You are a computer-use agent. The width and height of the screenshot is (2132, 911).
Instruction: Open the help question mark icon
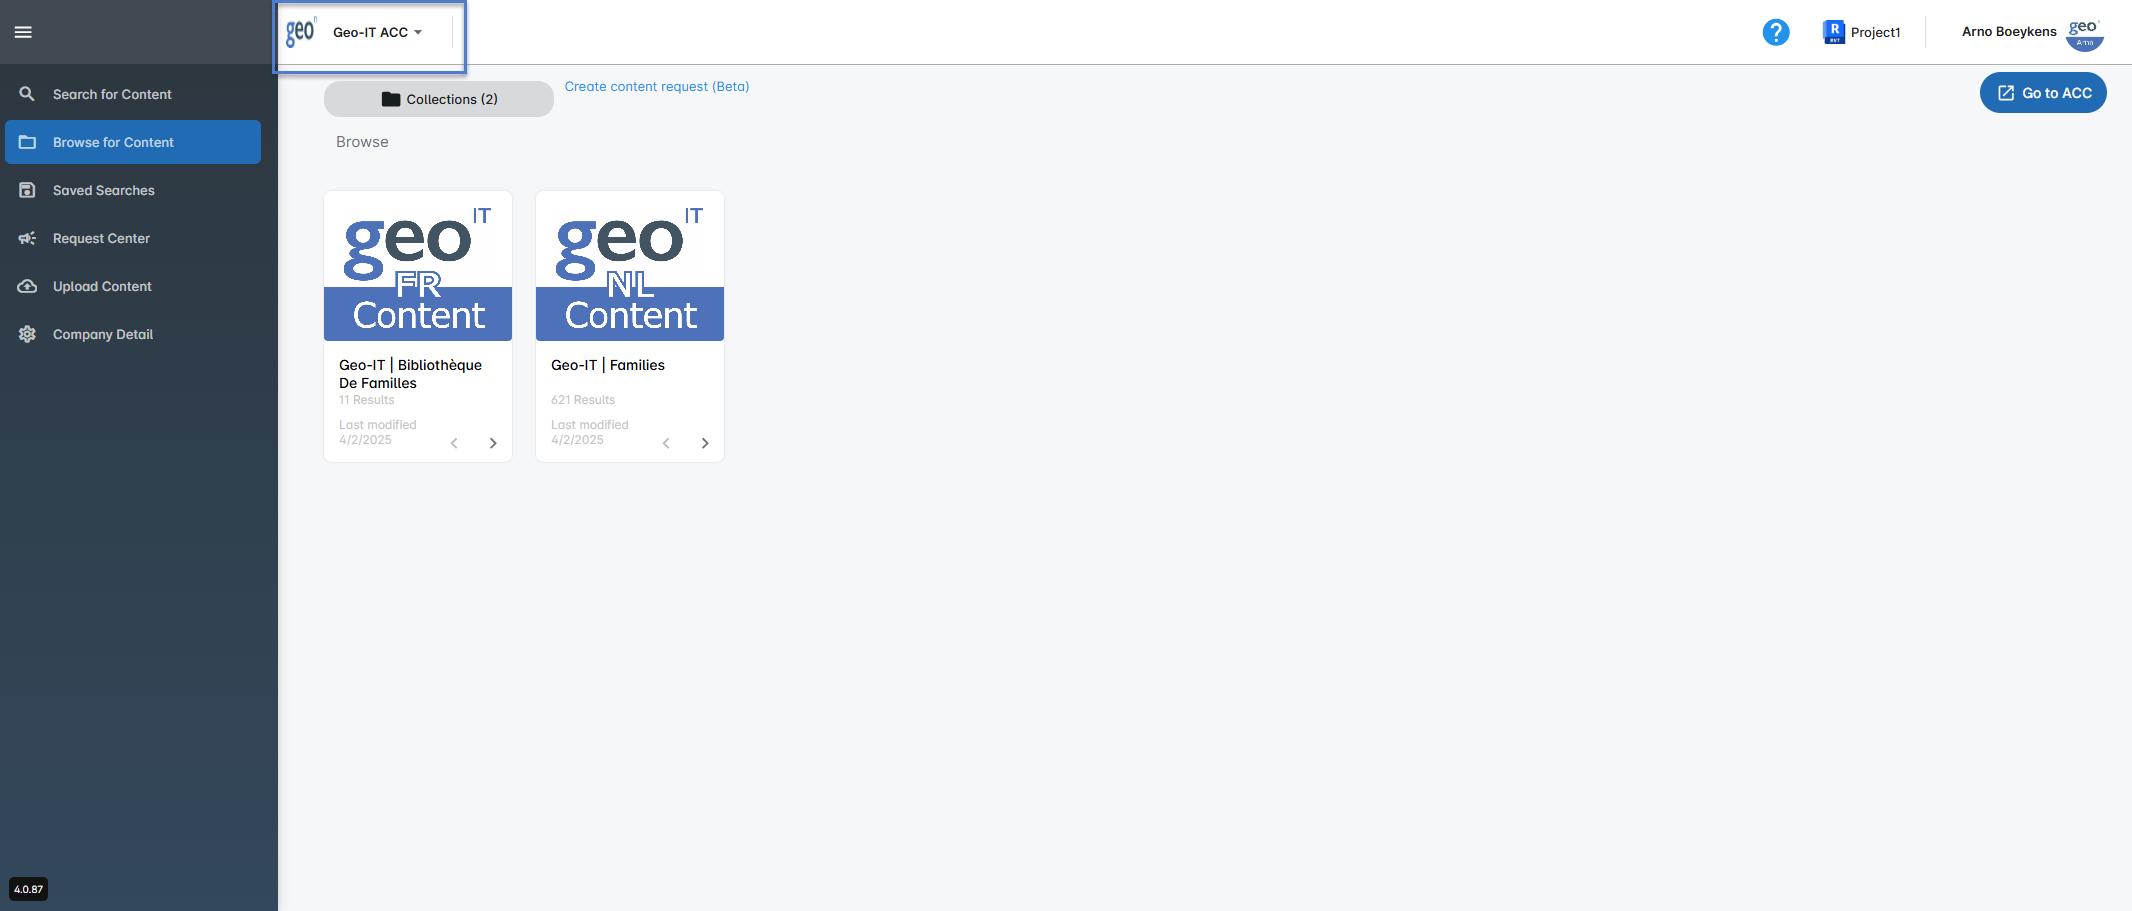[1775, 32]
